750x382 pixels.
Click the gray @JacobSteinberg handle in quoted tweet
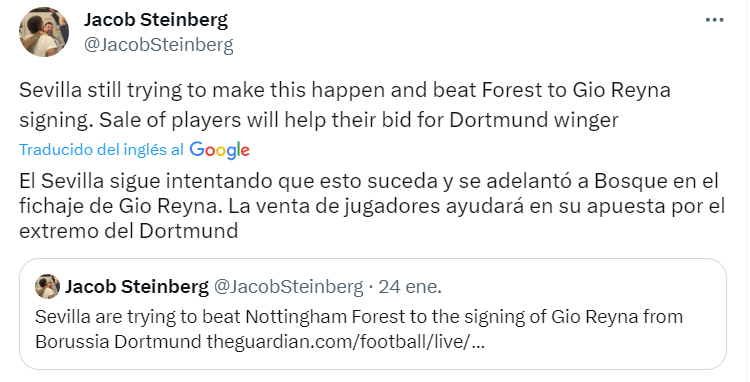288,287
